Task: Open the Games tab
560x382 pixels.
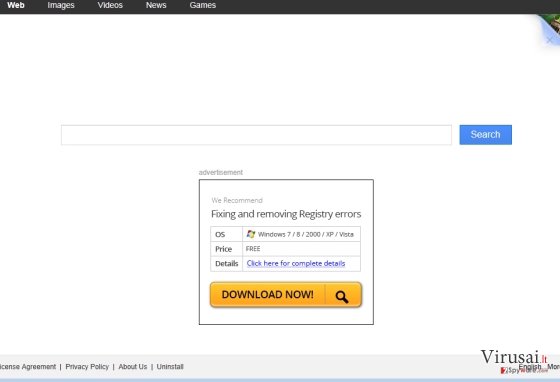Action: [202, 5]
